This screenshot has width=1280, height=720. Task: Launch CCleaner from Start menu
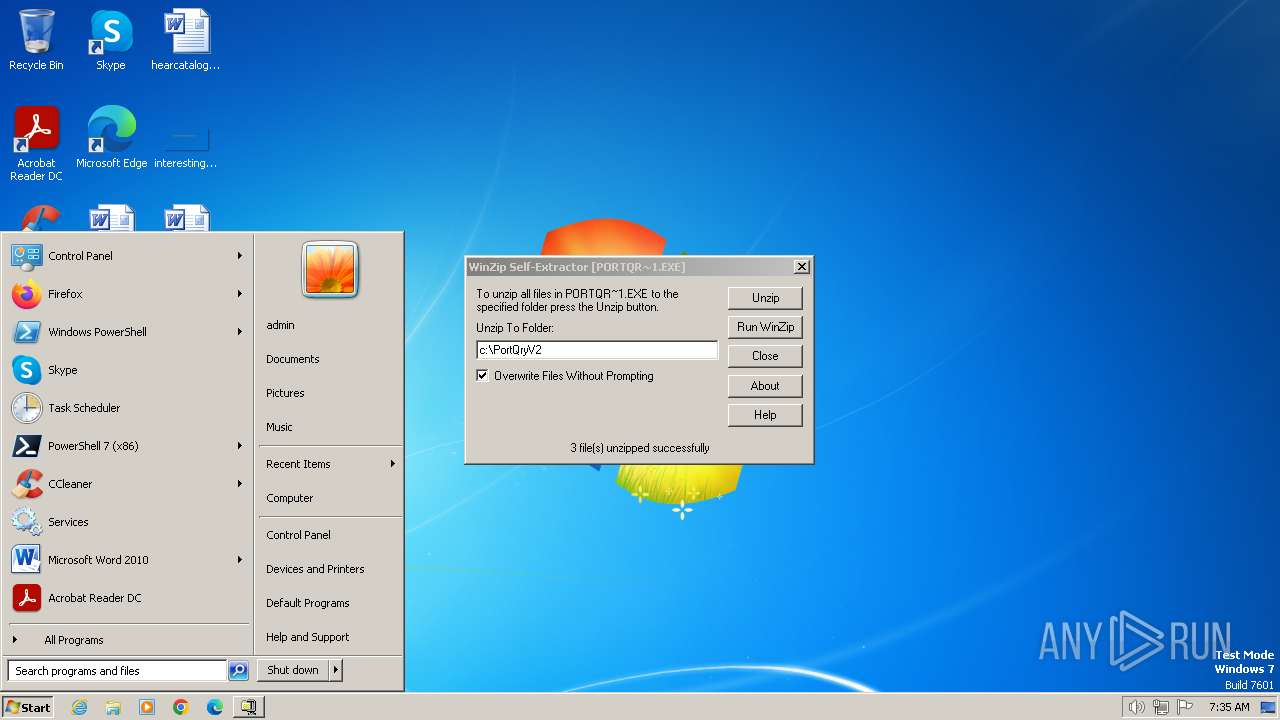click(128, 484)
